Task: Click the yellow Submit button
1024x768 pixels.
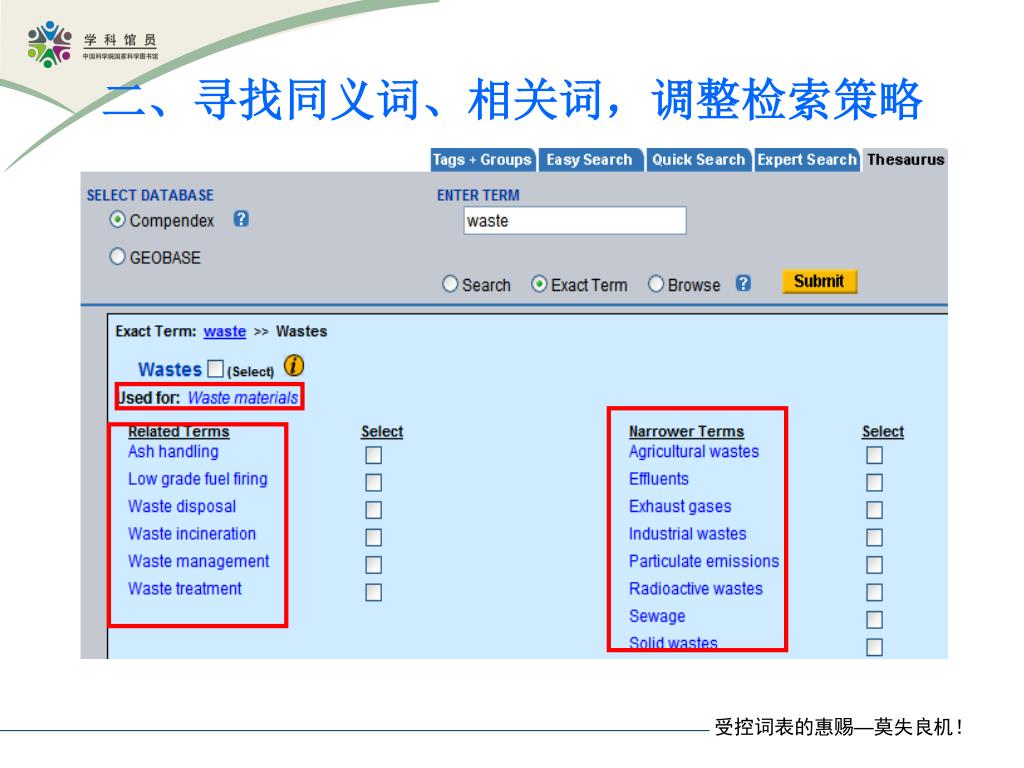Action: point(820,281)
